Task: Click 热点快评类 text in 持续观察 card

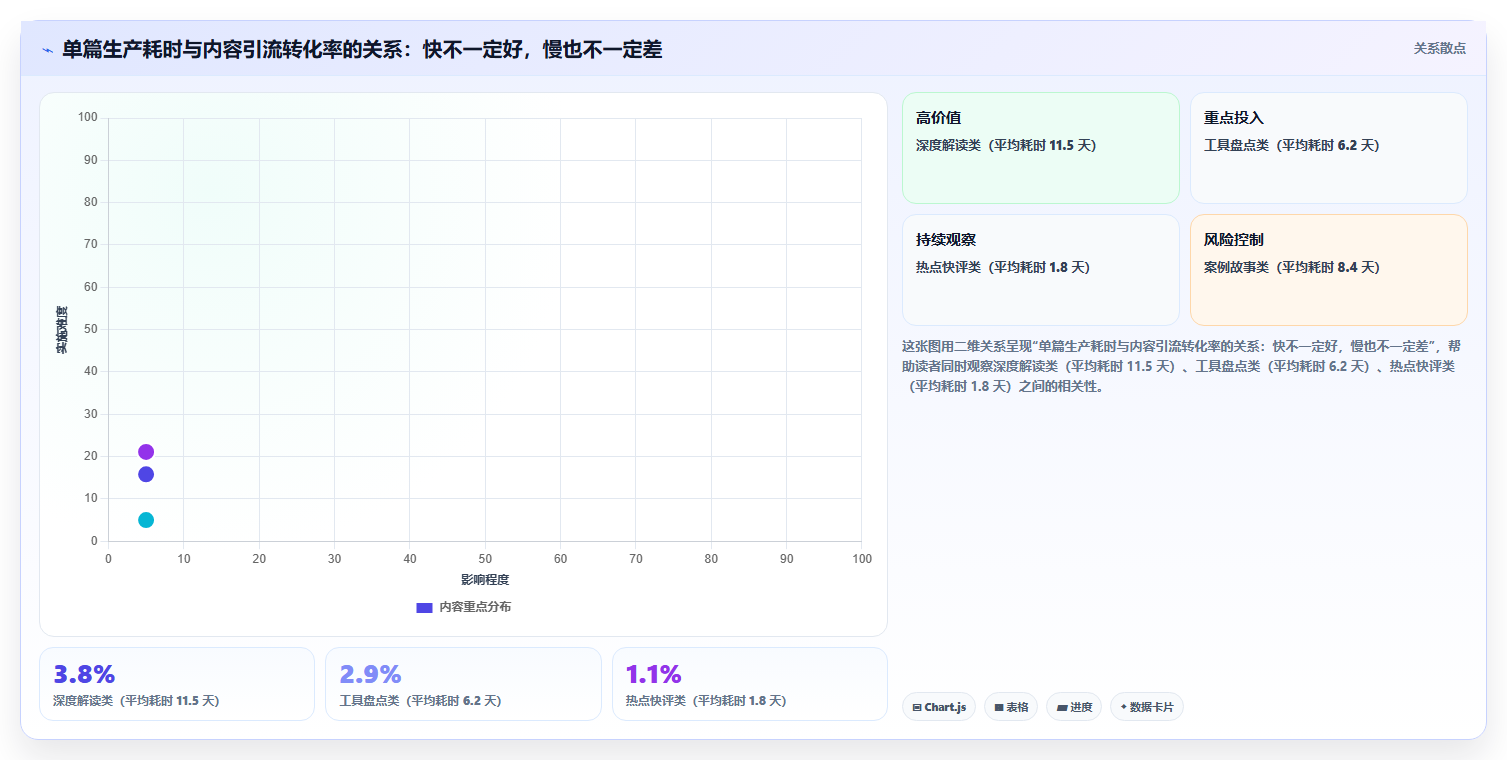Action: coord(1003,267)
